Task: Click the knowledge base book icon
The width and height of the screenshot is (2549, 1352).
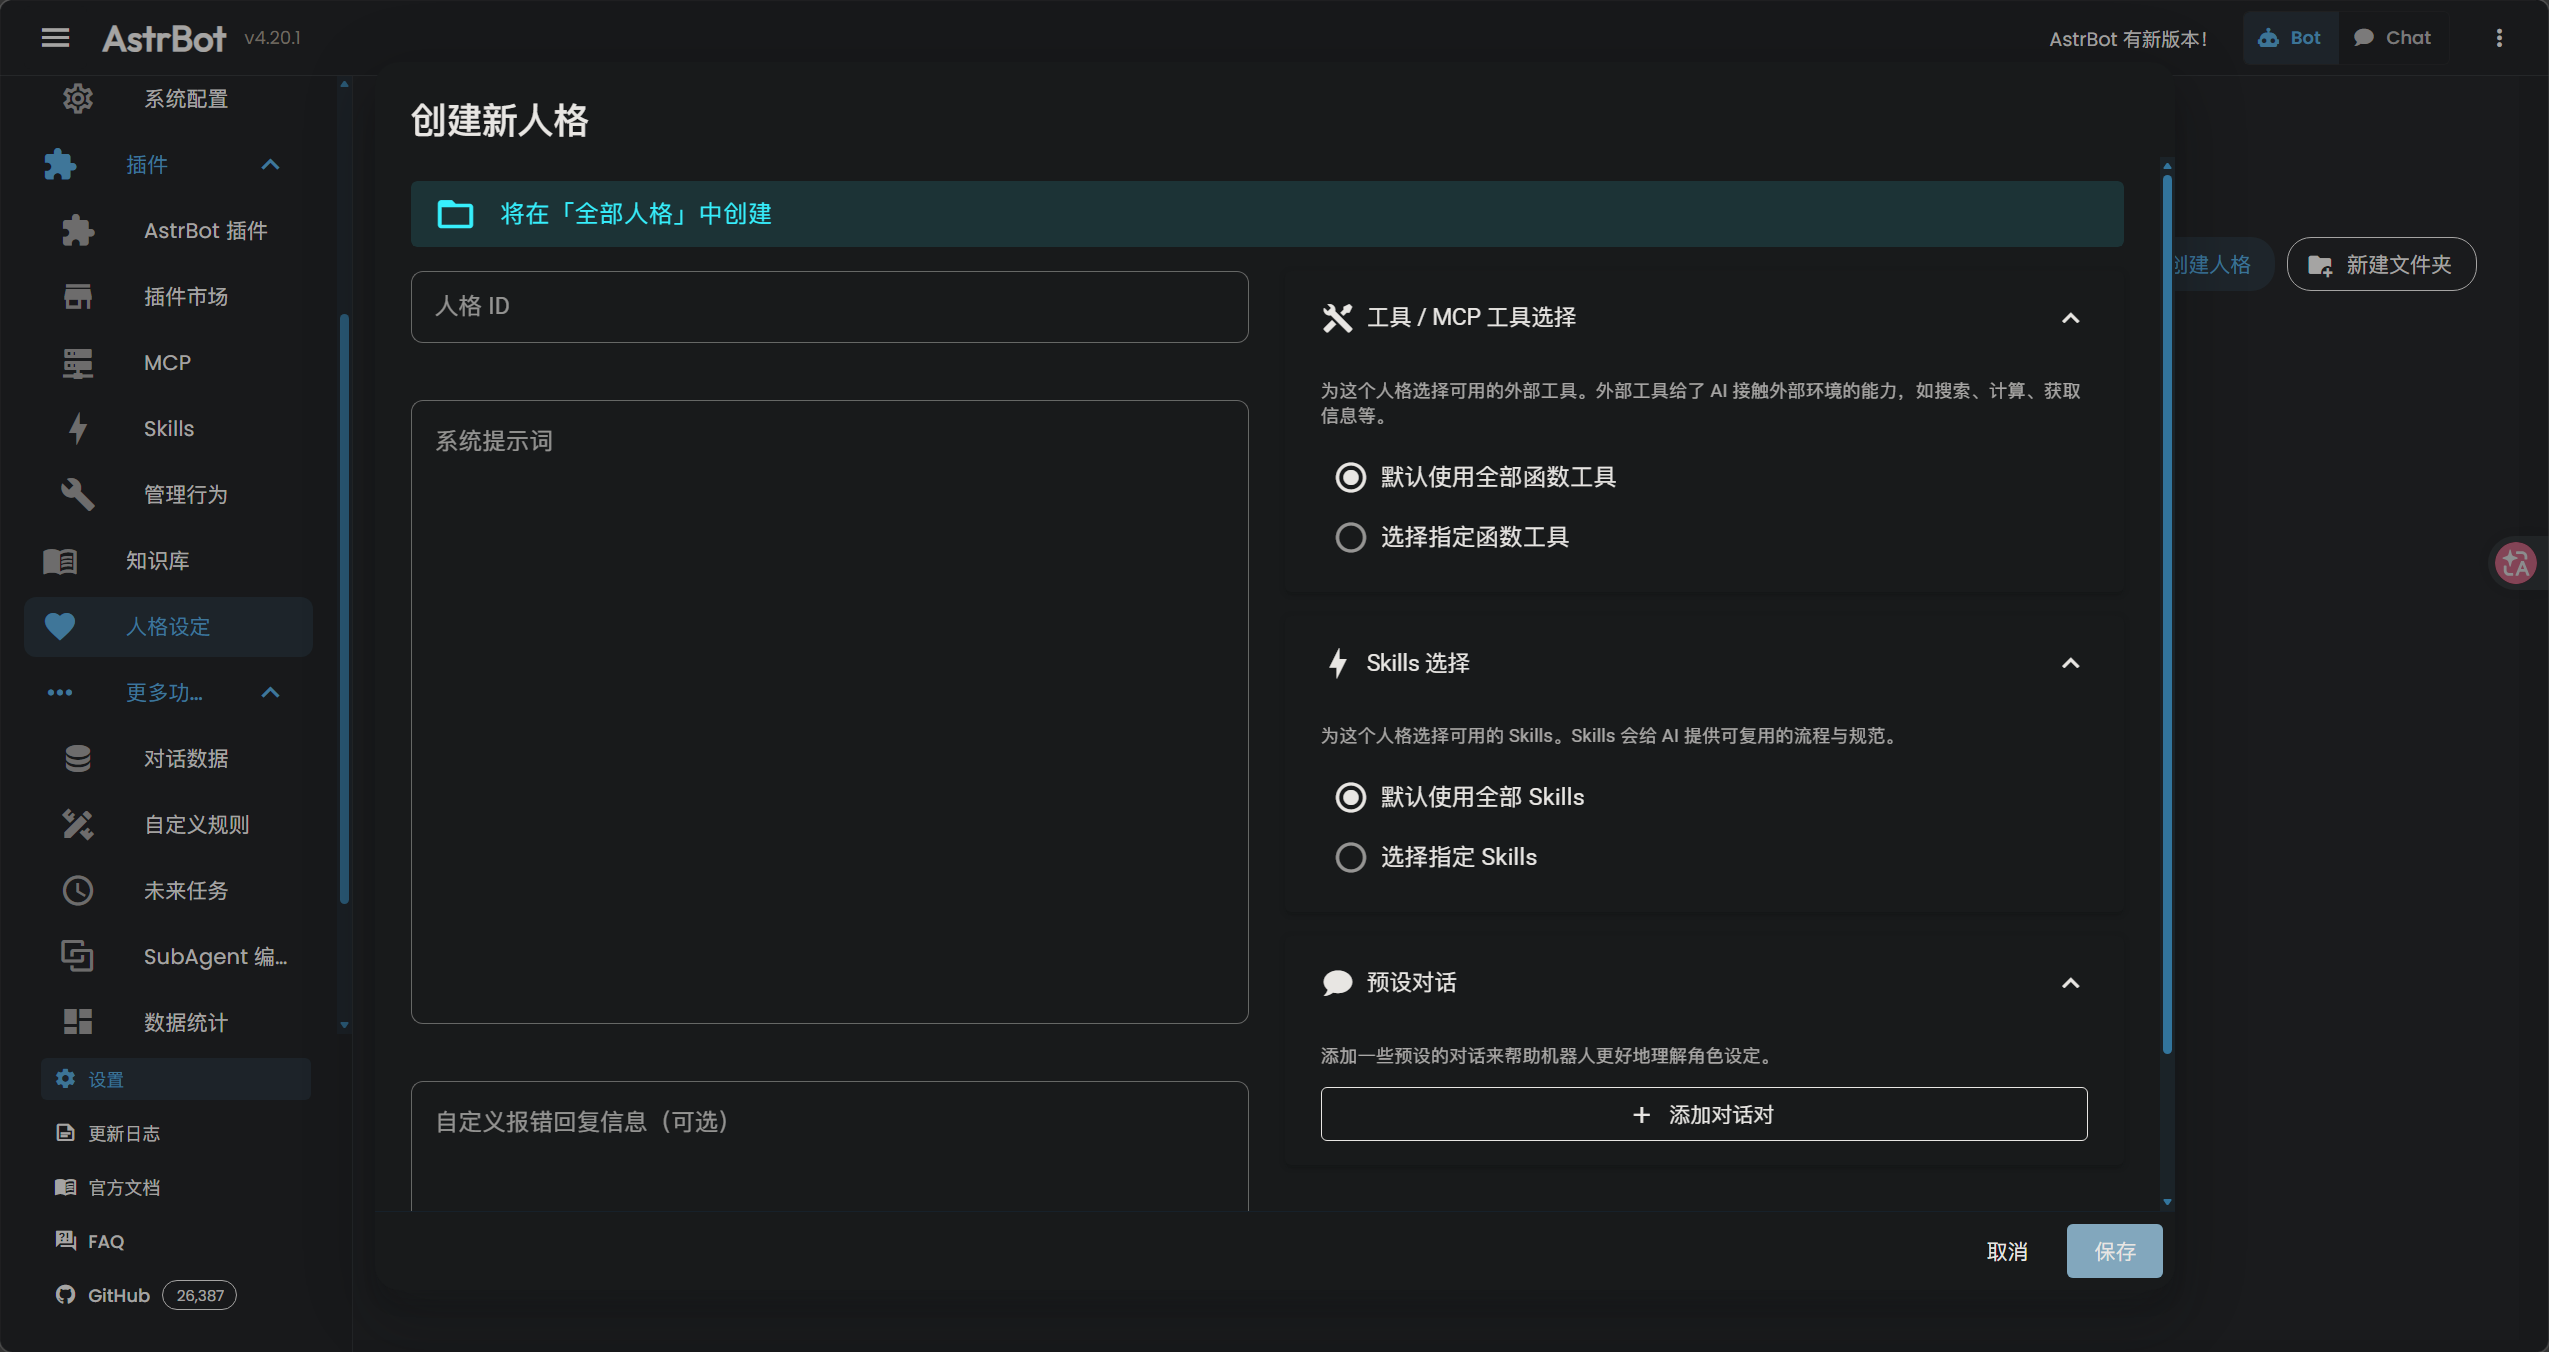Action: [x=60, y=561]
